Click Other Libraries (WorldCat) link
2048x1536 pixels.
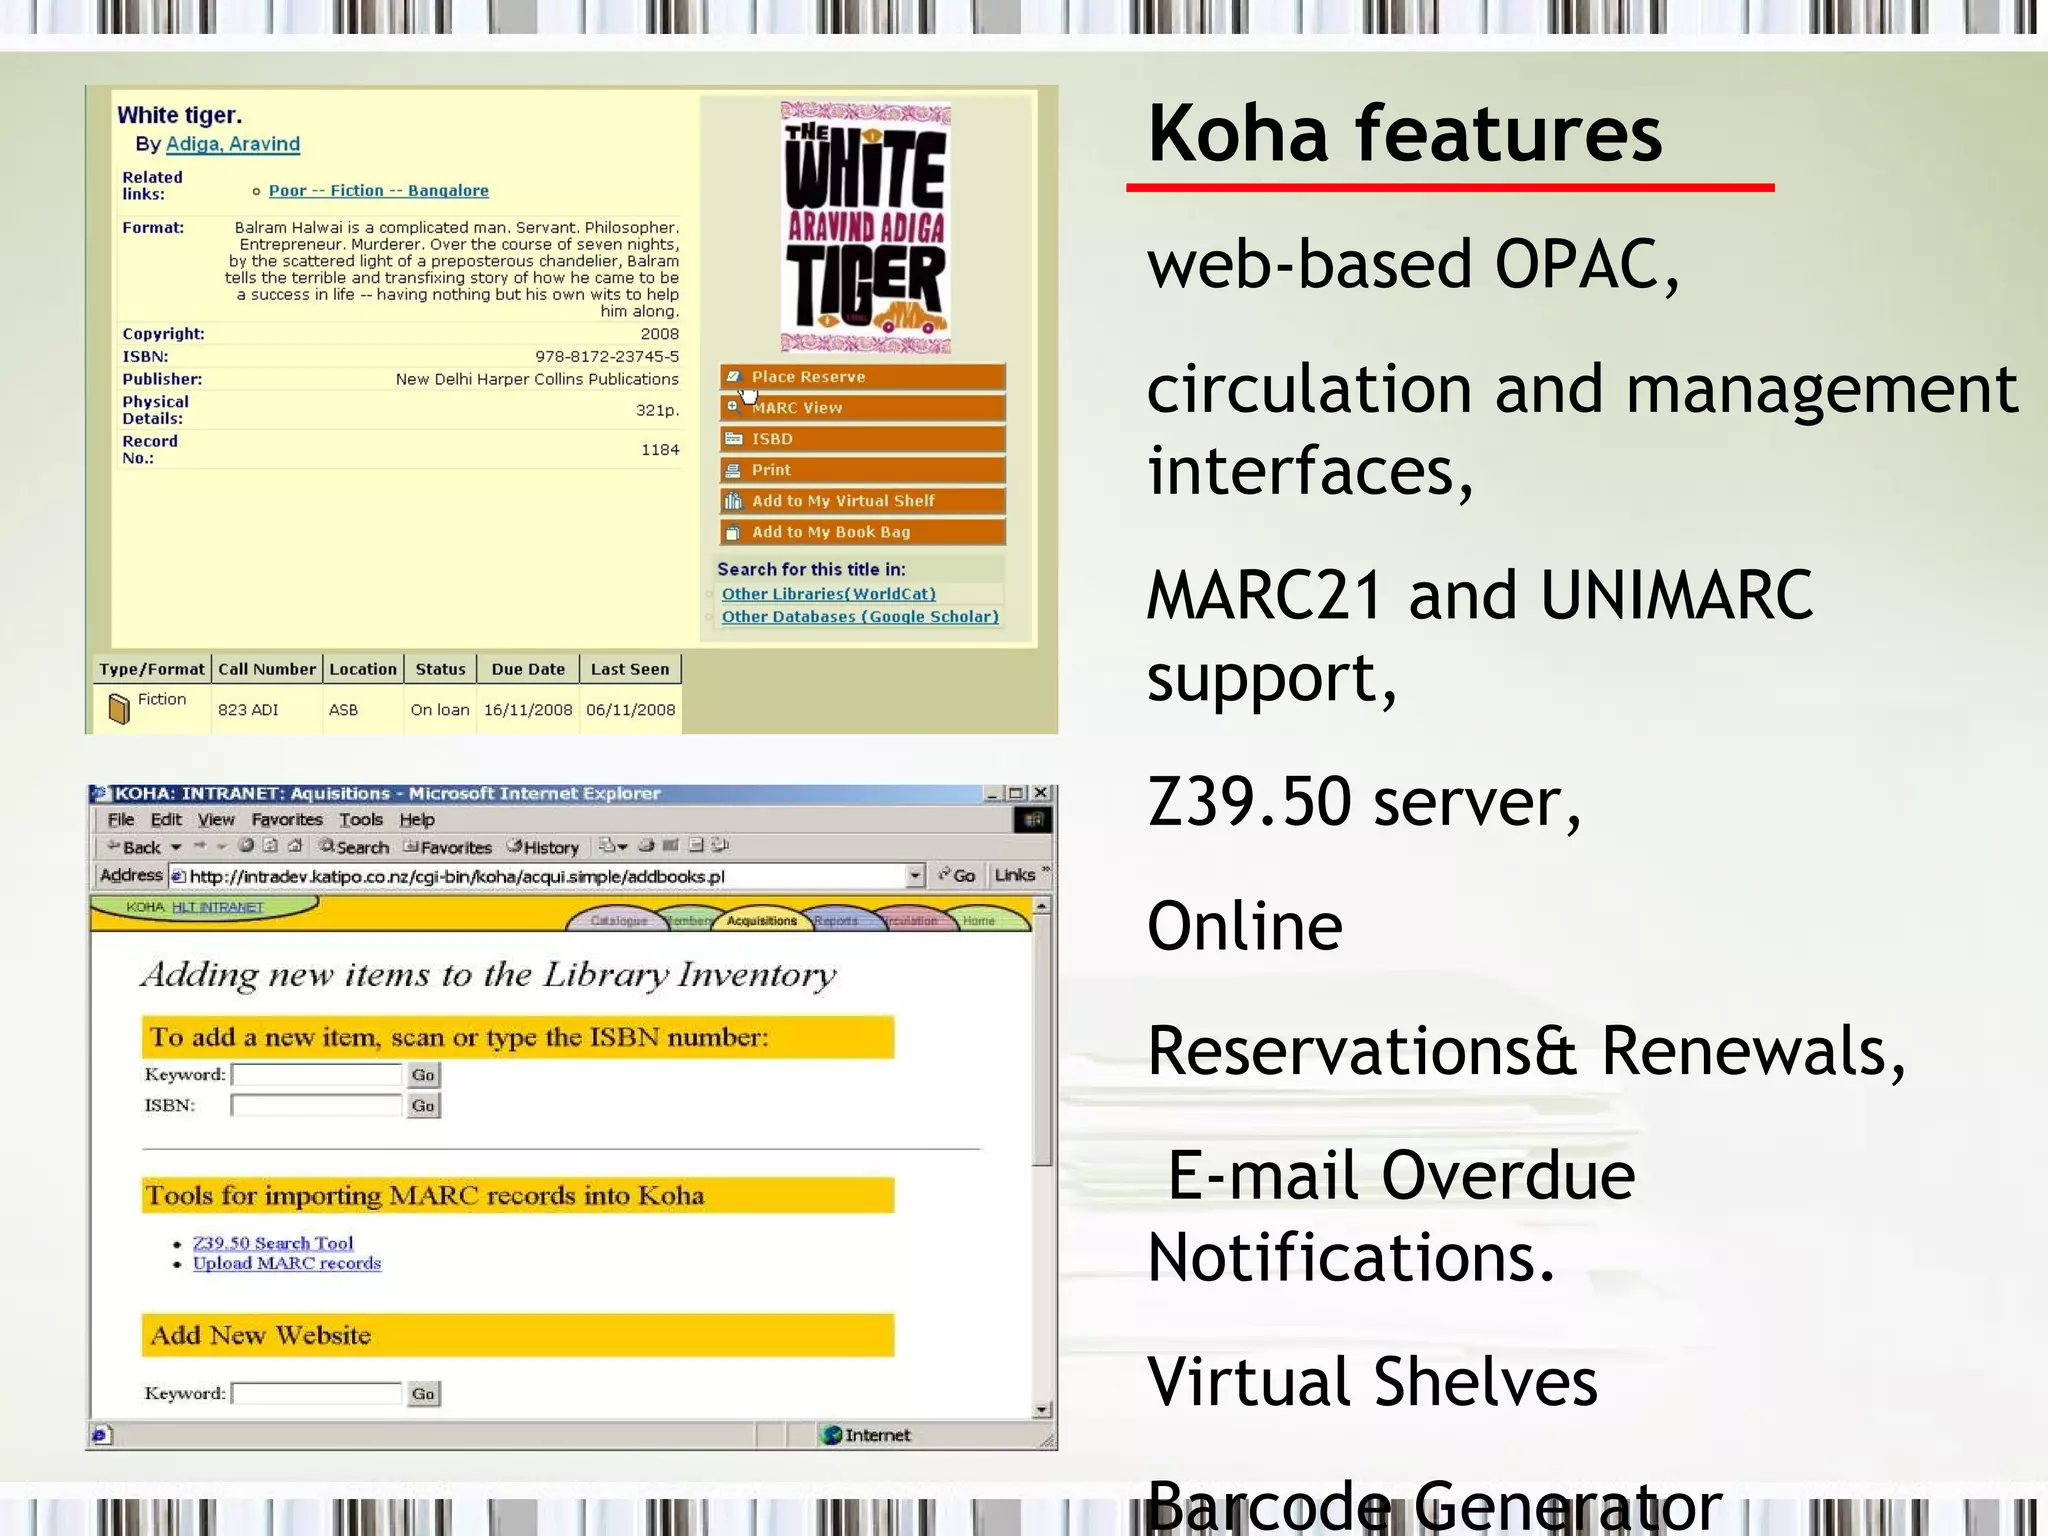tap(829, 594)
